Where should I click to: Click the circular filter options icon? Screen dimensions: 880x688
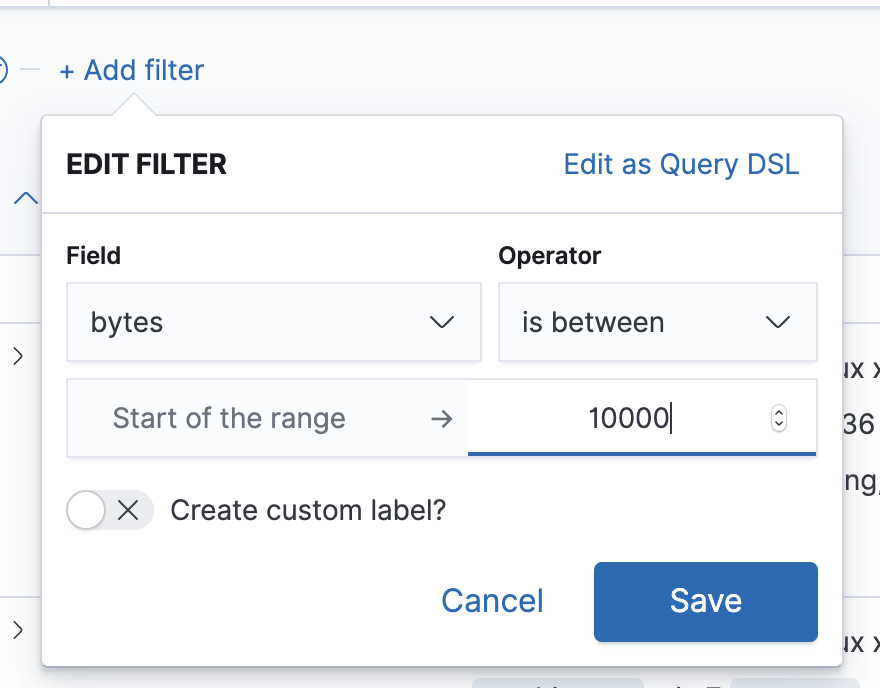(2, 70)
